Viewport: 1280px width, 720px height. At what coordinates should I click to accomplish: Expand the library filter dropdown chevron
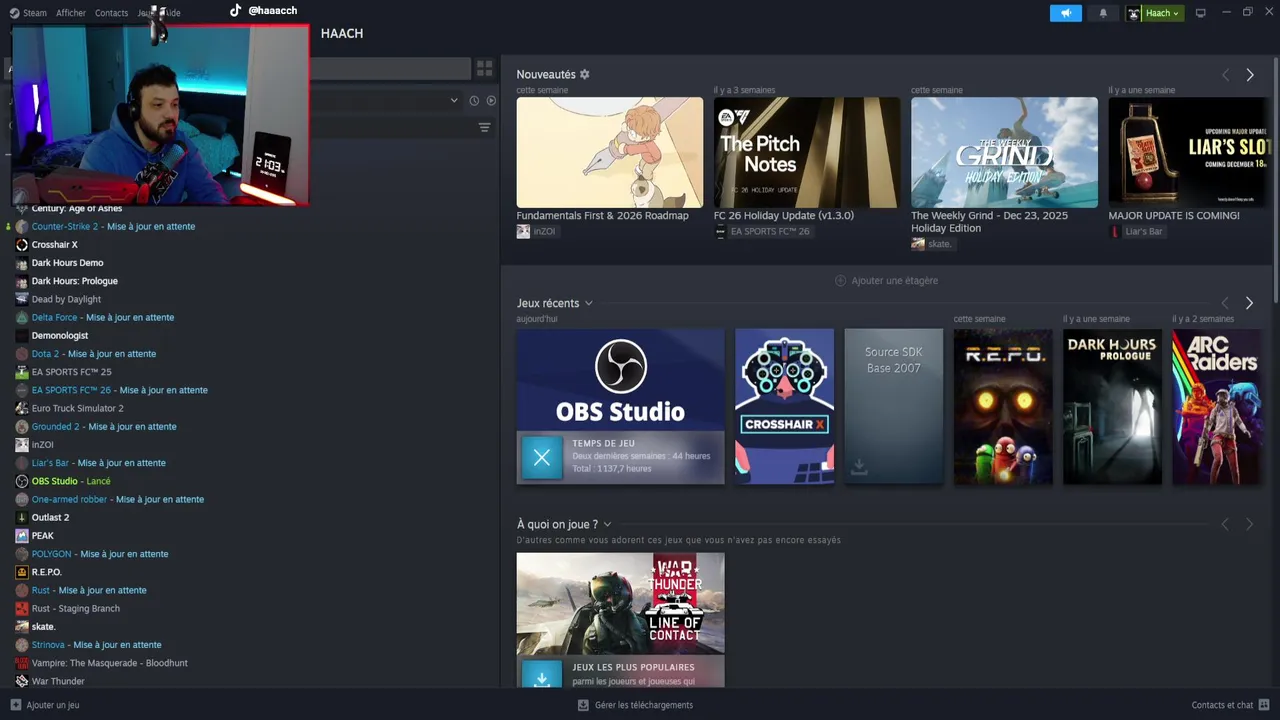(x=454, y=100)
